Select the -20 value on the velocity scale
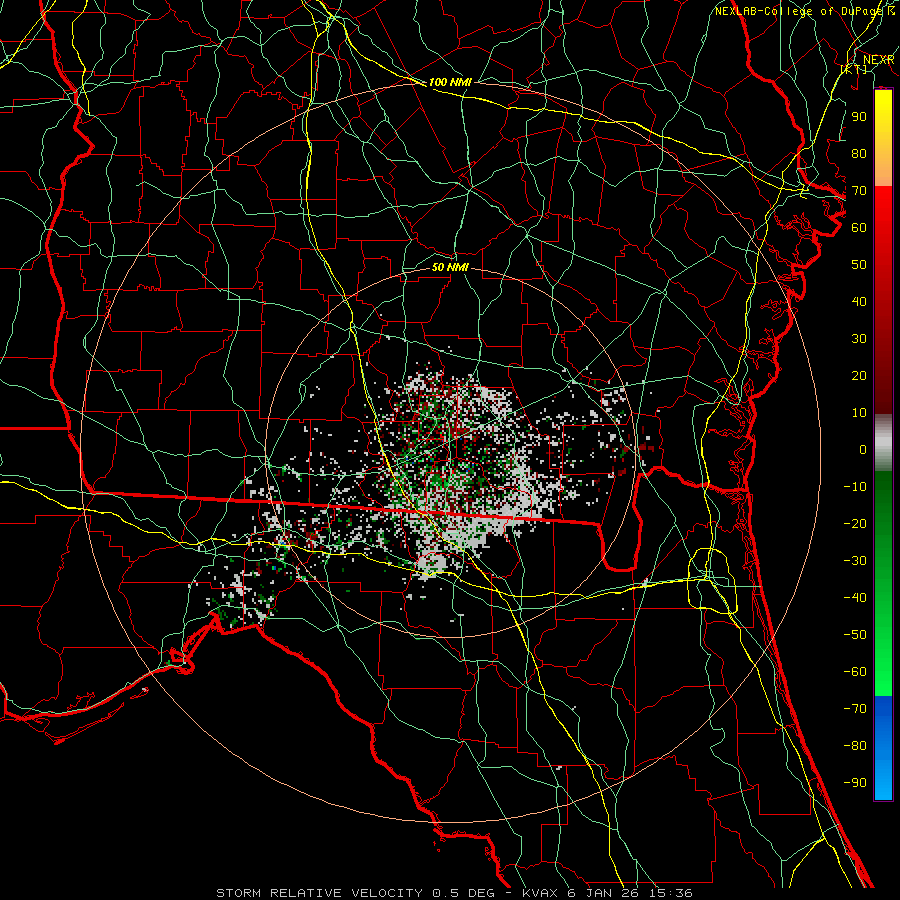The image size is (900, 900). (x=855, y=524)
